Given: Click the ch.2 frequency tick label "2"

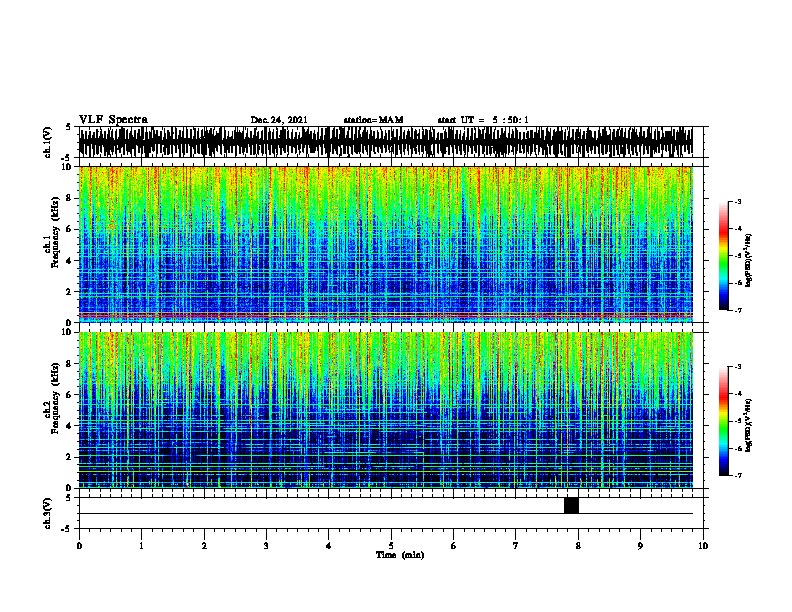Looking at the screenshot, I should (x=69, y=457).
